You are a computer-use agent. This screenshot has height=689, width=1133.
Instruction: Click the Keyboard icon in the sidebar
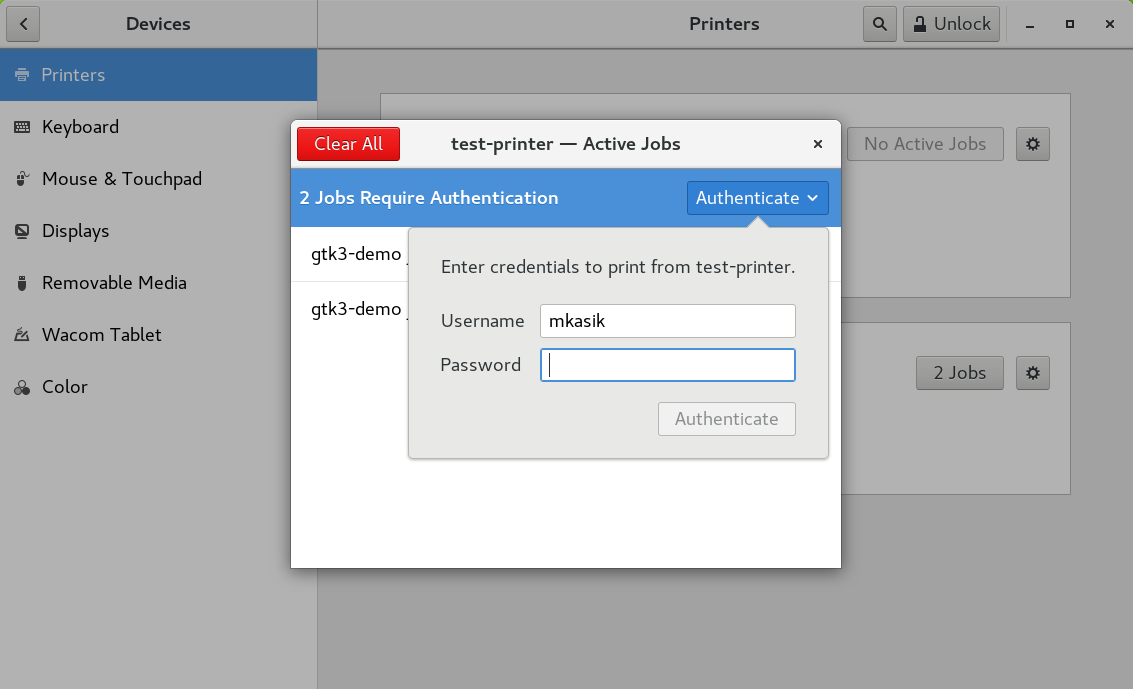(22, 127)
